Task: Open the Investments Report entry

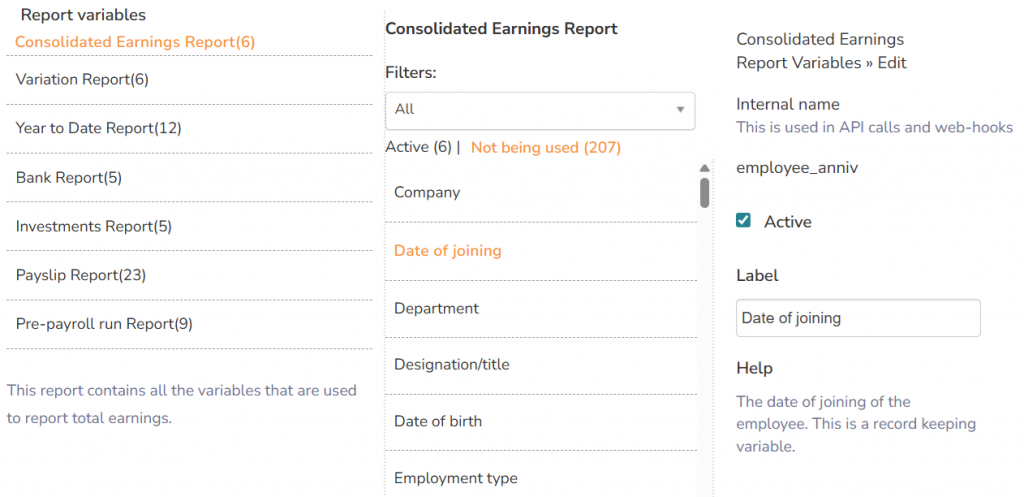Action: pos(93,227)
